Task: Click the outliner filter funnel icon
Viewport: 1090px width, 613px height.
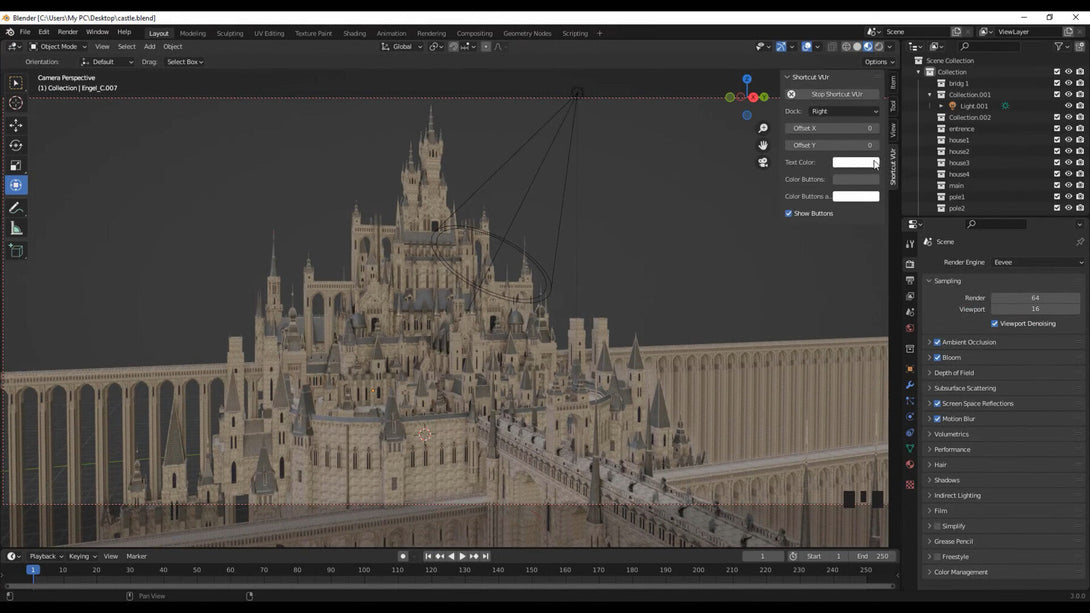Action: (x=1059, y=47)
